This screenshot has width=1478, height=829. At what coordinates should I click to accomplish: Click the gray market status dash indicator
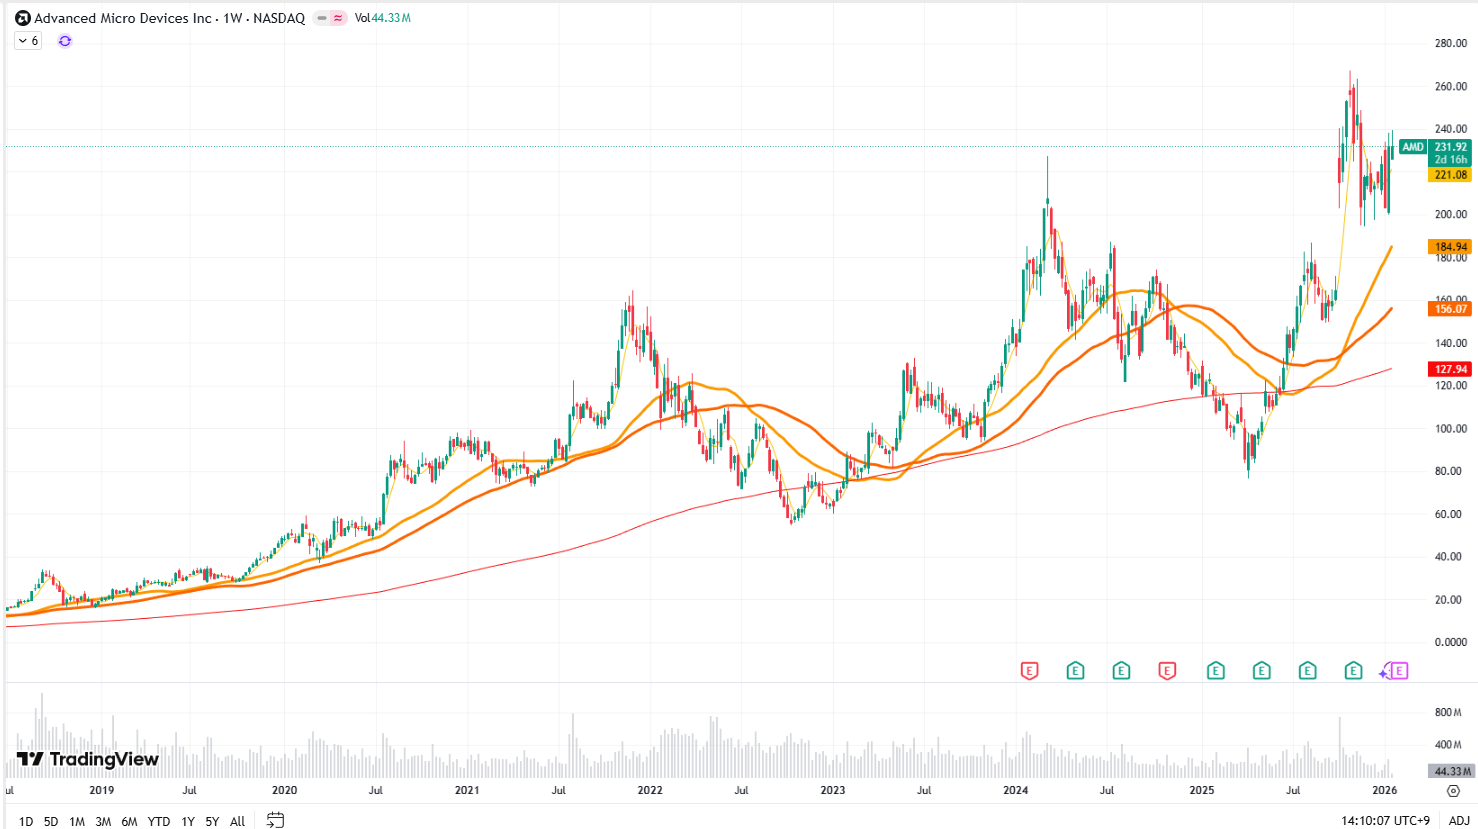click(x=322, y=18)
